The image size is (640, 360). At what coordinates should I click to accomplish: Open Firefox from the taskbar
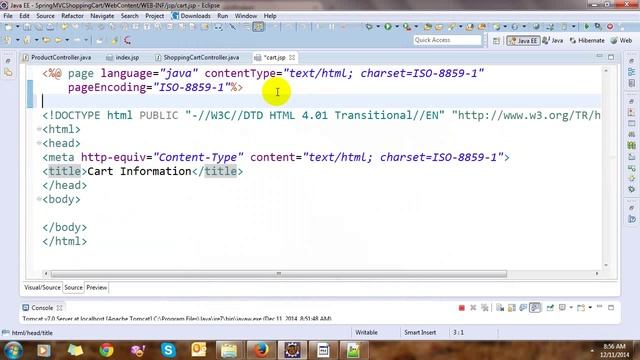[261, 350]
